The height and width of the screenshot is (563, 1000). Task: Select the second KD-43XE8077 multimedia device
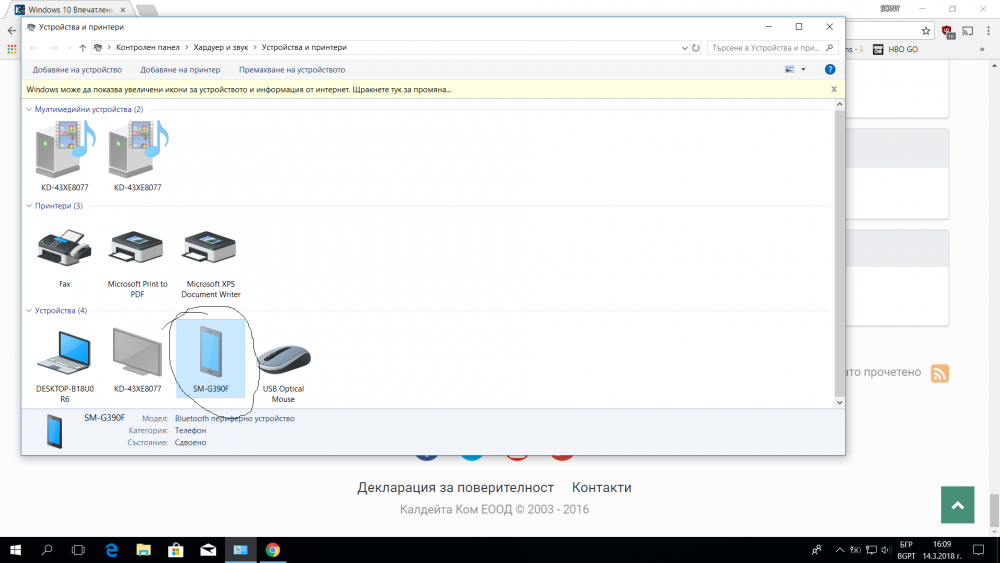[x=137, y=156]
